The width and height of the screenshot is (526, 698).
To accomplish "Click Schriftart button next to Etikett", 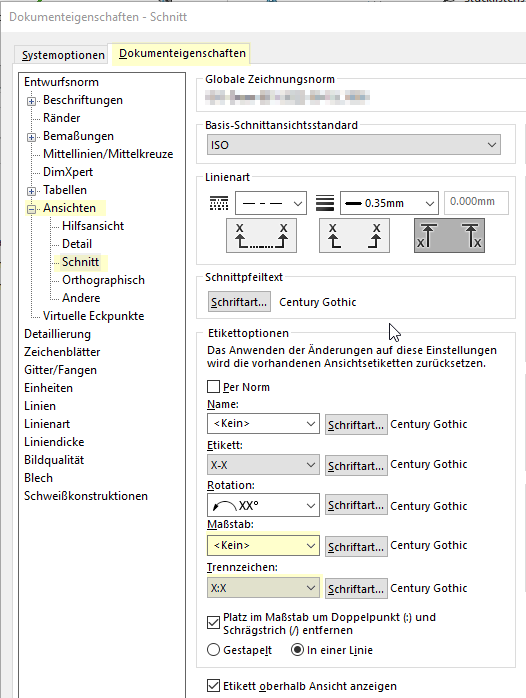I will coord(356,466).
